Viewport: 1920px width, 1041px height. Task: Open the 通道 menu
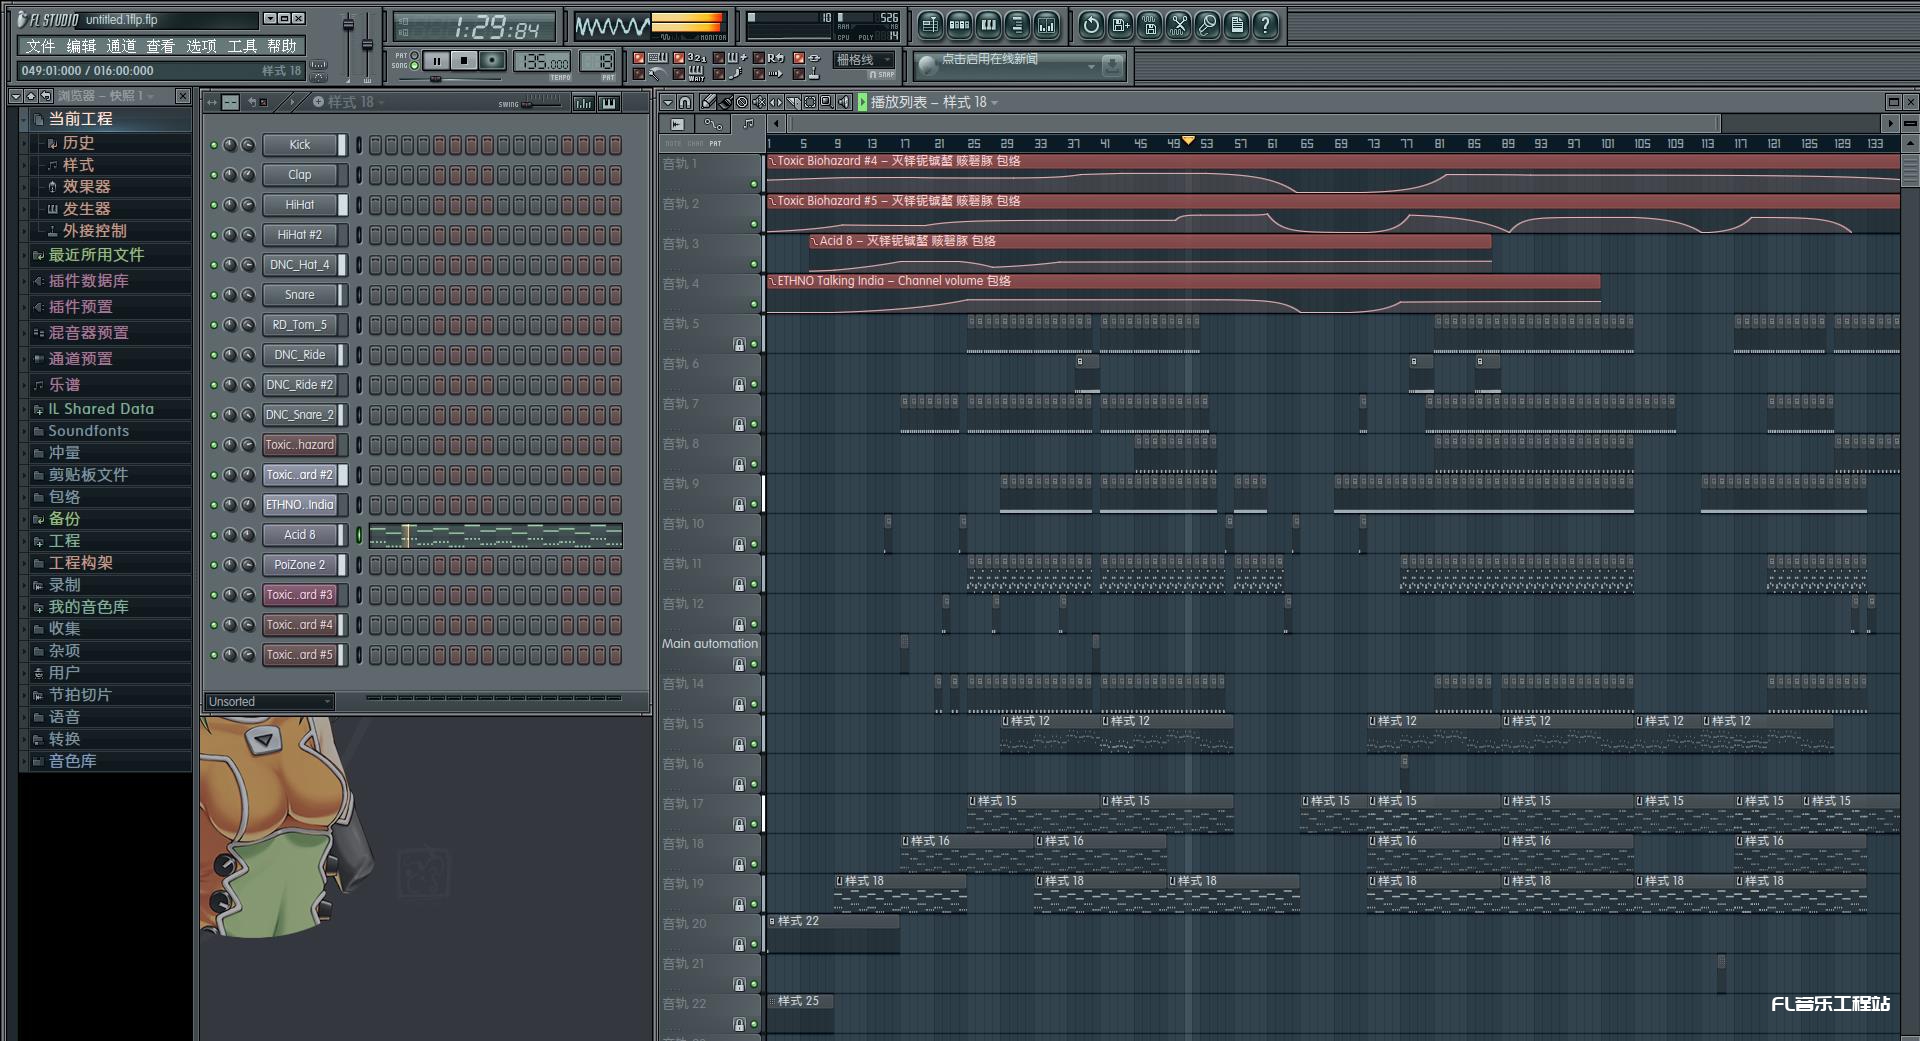pos(121,46)
